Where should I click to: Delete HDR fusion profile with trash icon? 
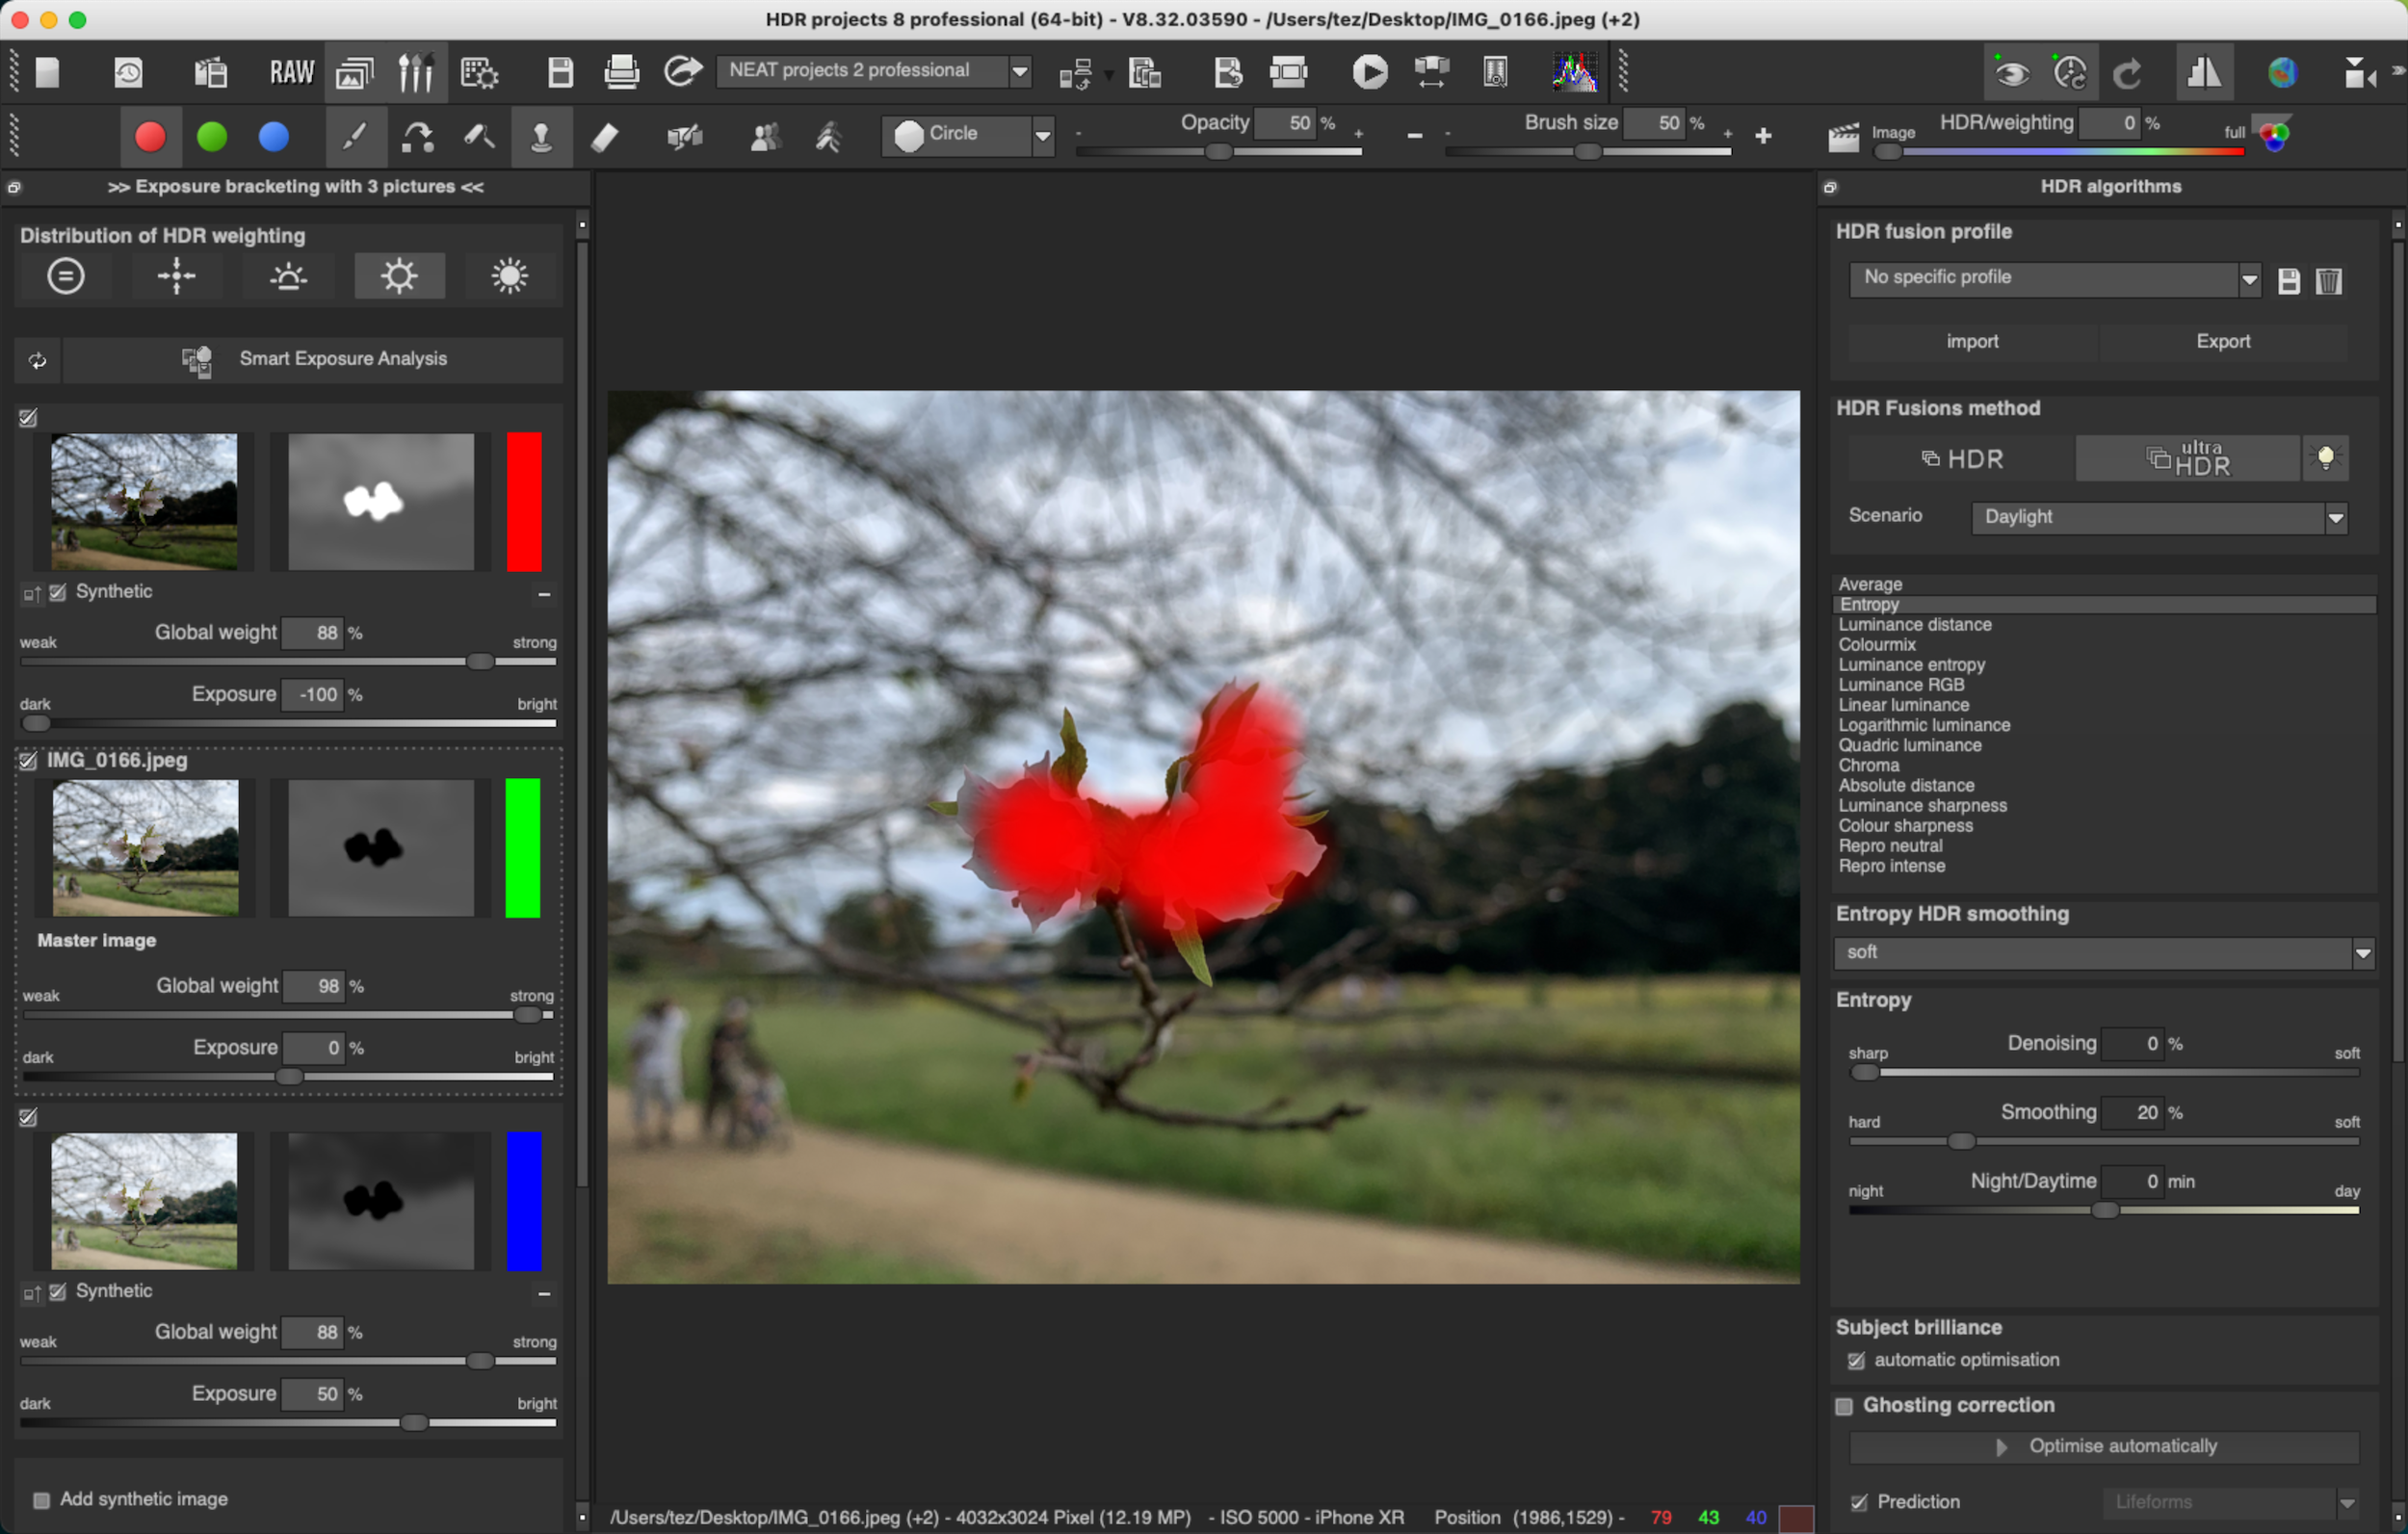pyautogui.click(x=2329, y=281)
